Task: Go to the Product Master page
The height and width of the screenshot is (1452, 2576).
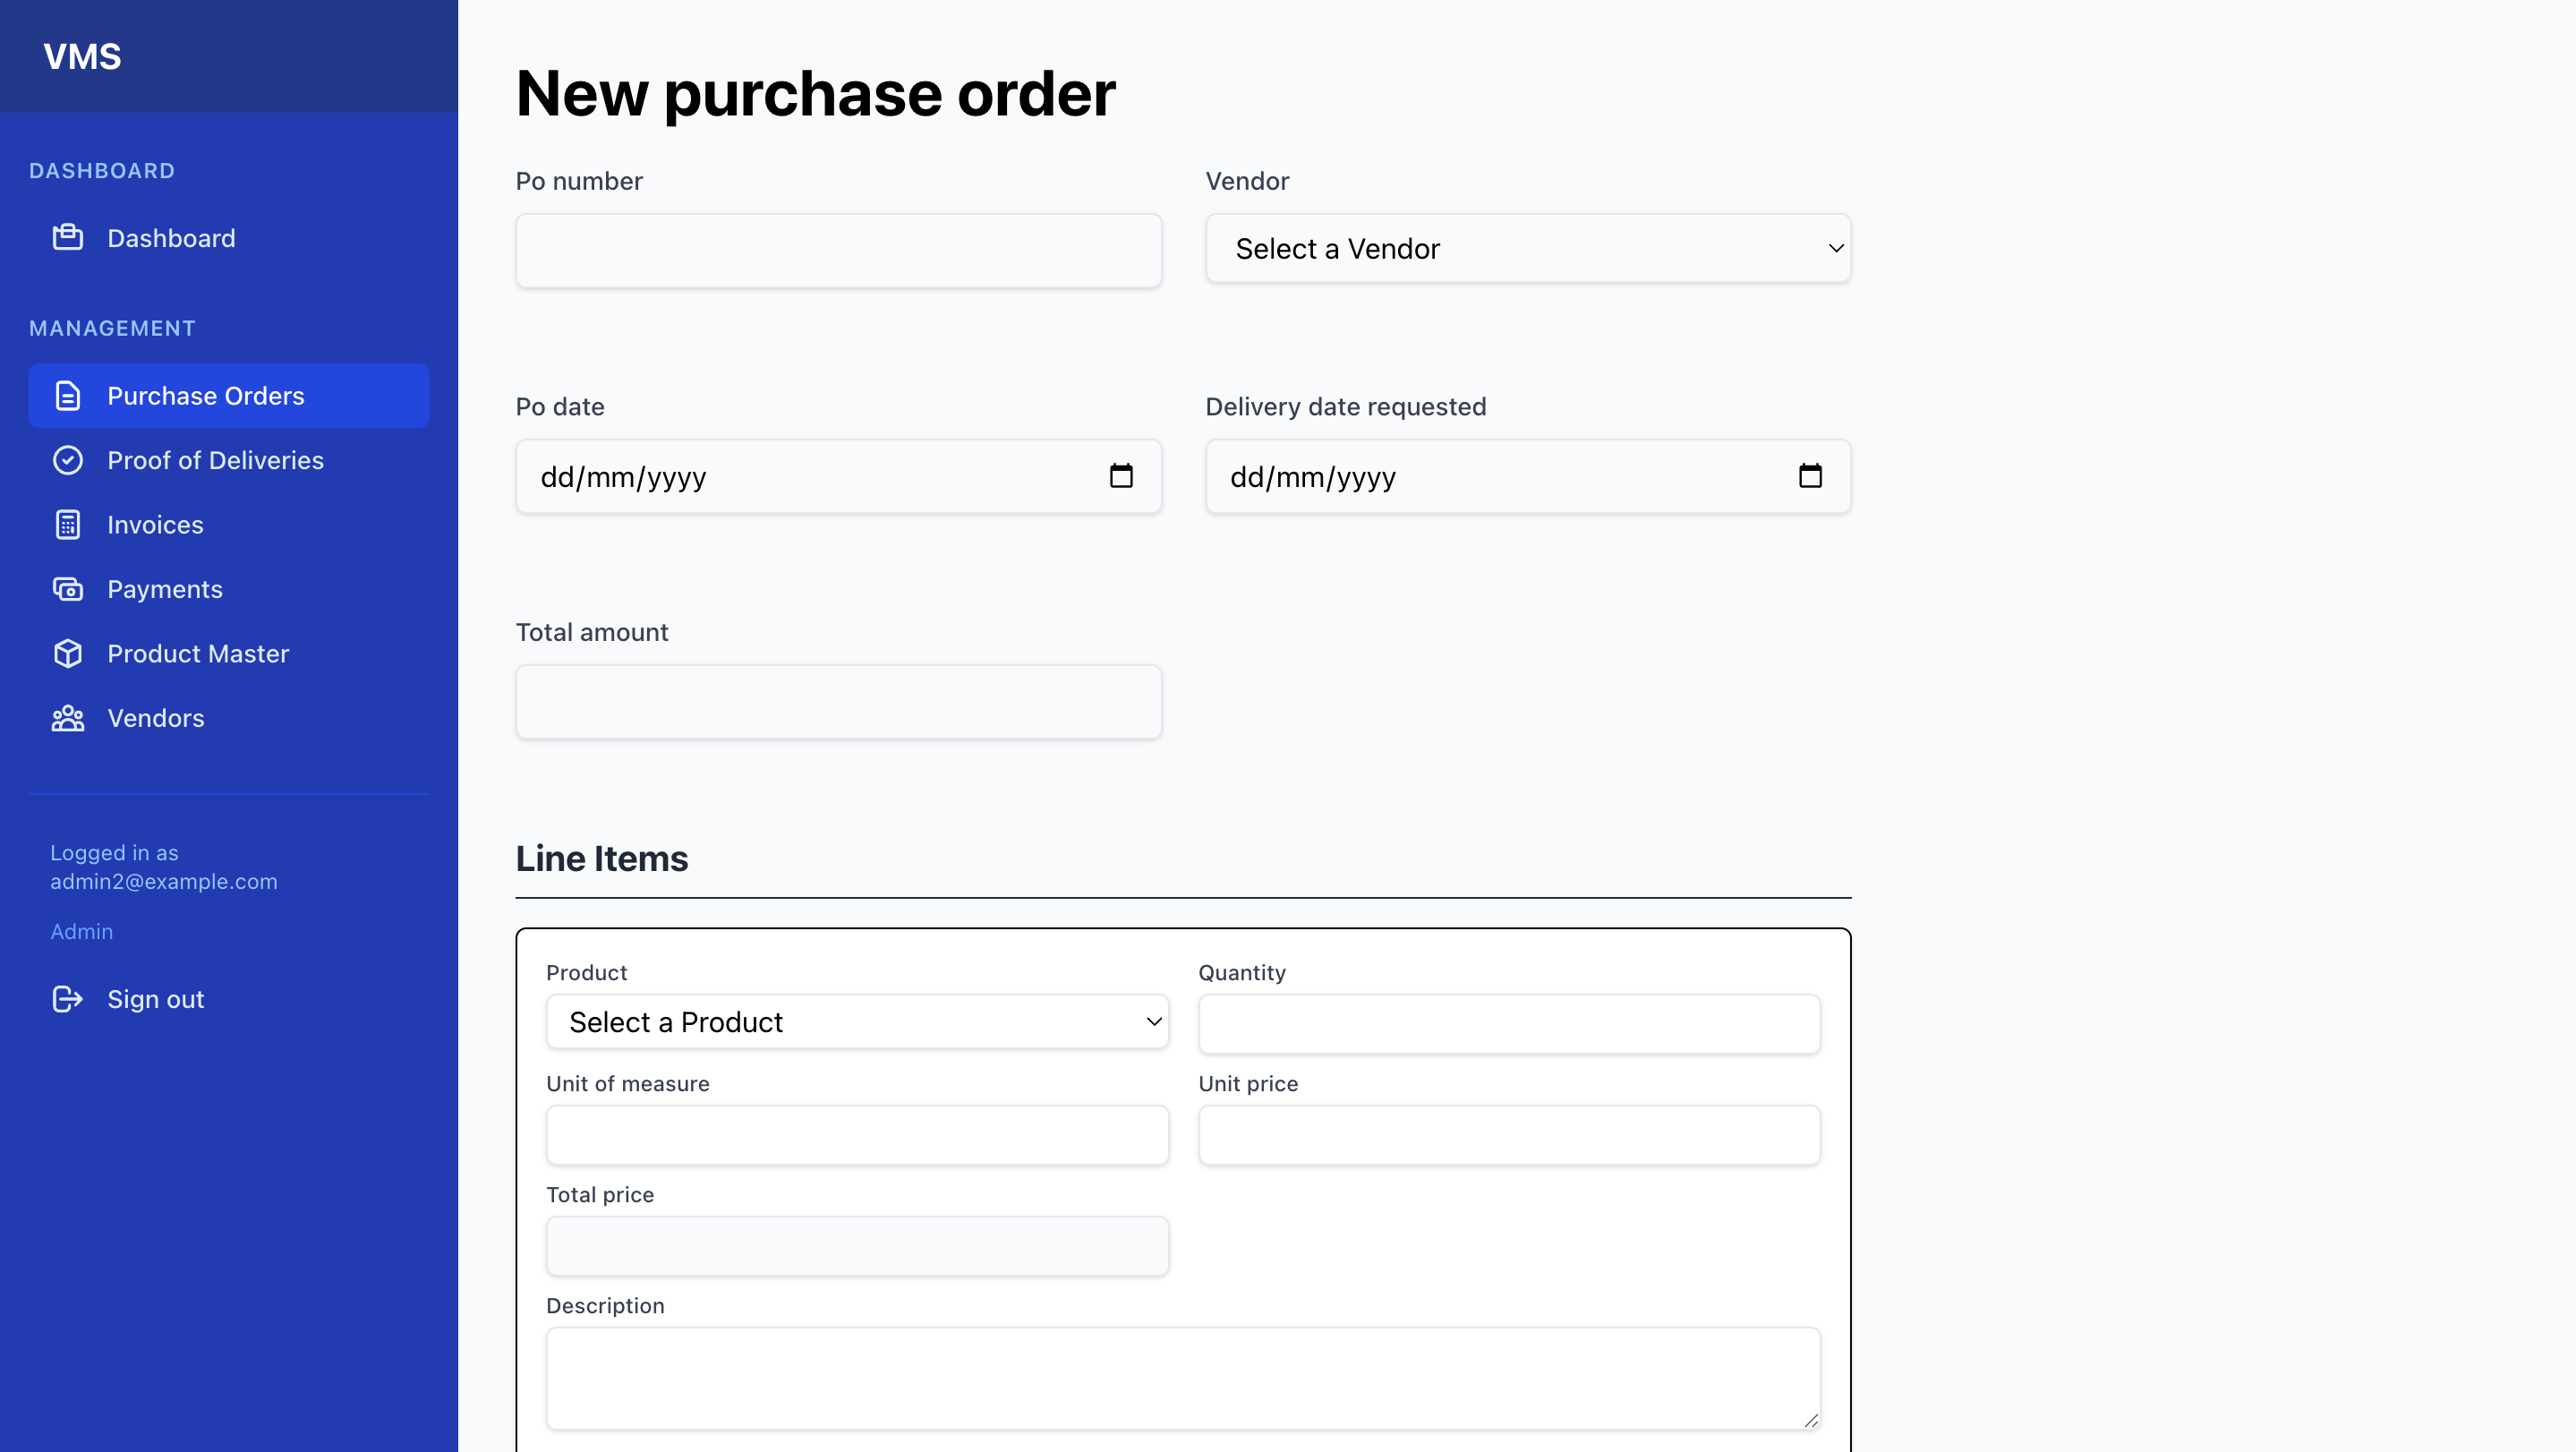Action: (198, 654)
